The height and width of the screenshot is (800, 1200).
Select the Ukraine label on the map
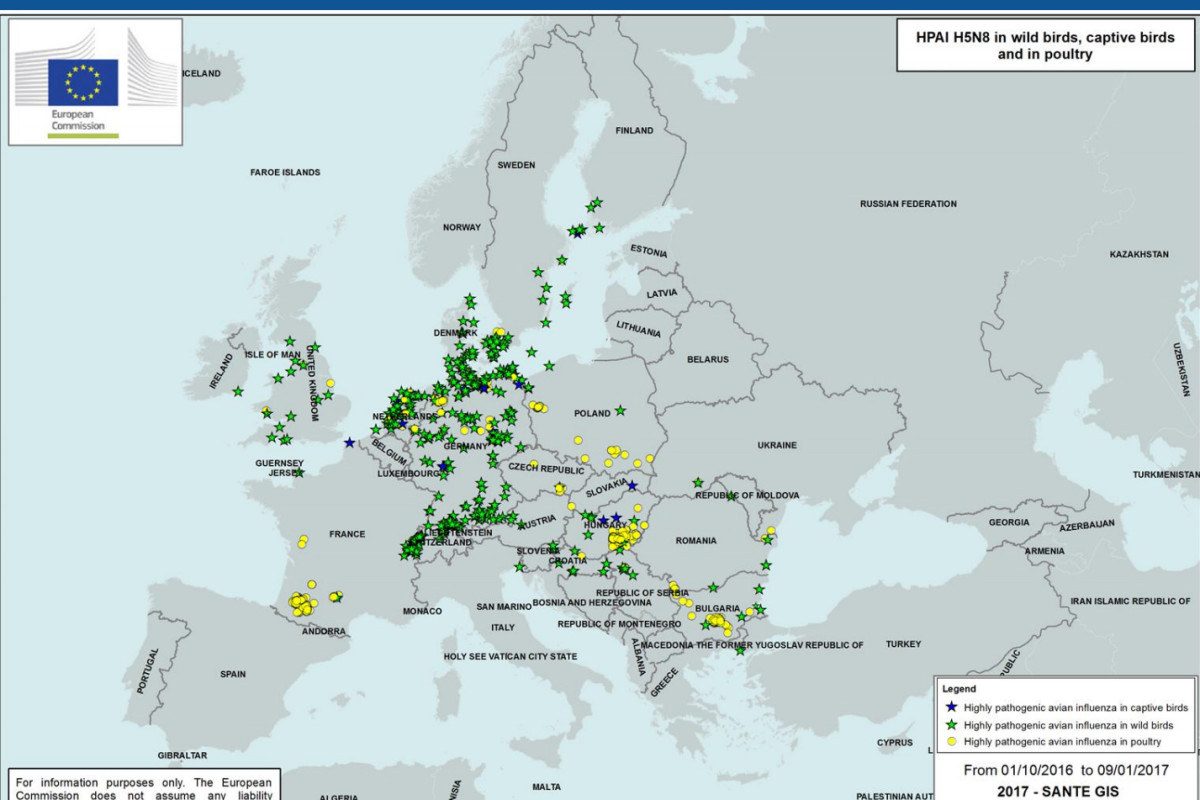[x=777, y=445]
